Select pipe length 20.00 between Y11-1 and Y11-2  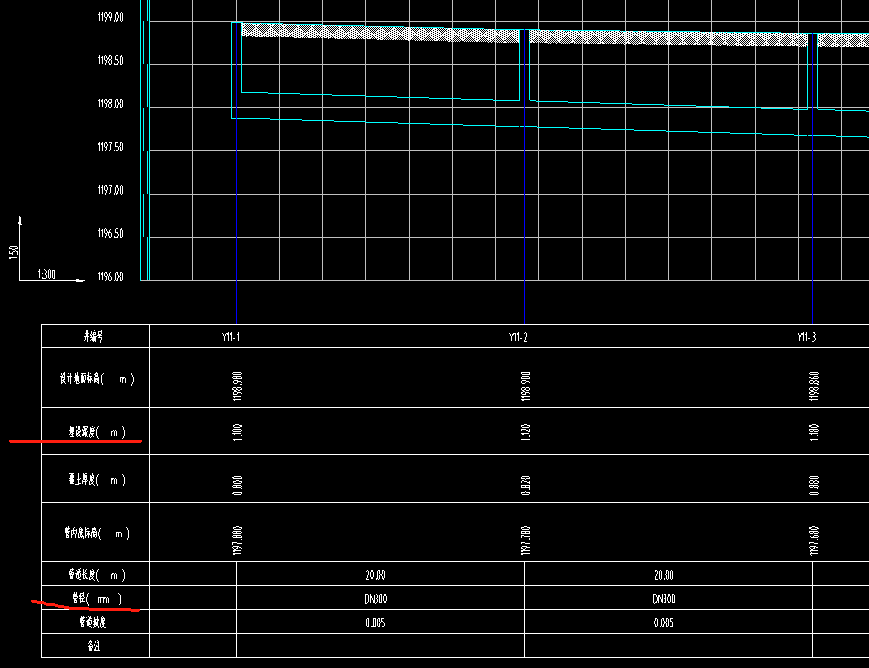pos(375,575)
